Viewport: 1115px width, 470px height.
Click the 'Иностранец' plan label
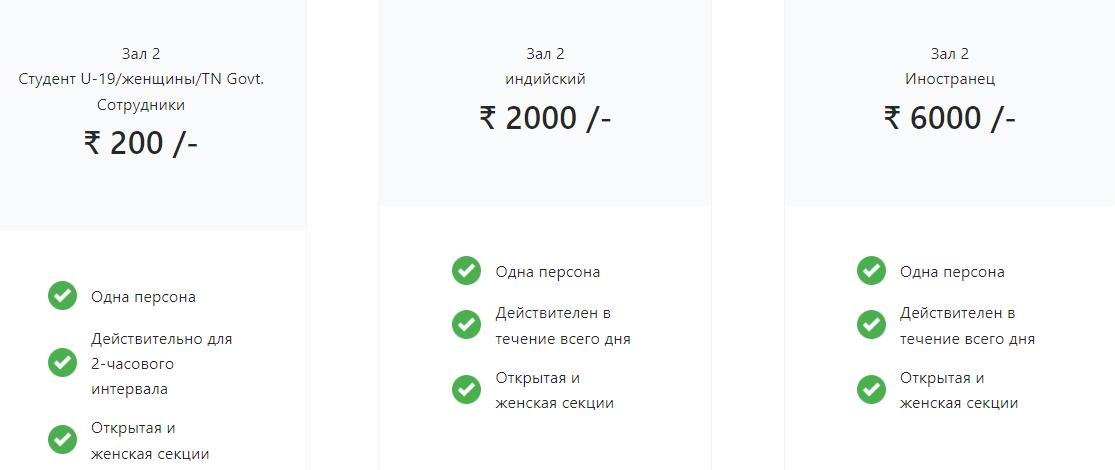[x=950, y=79]
